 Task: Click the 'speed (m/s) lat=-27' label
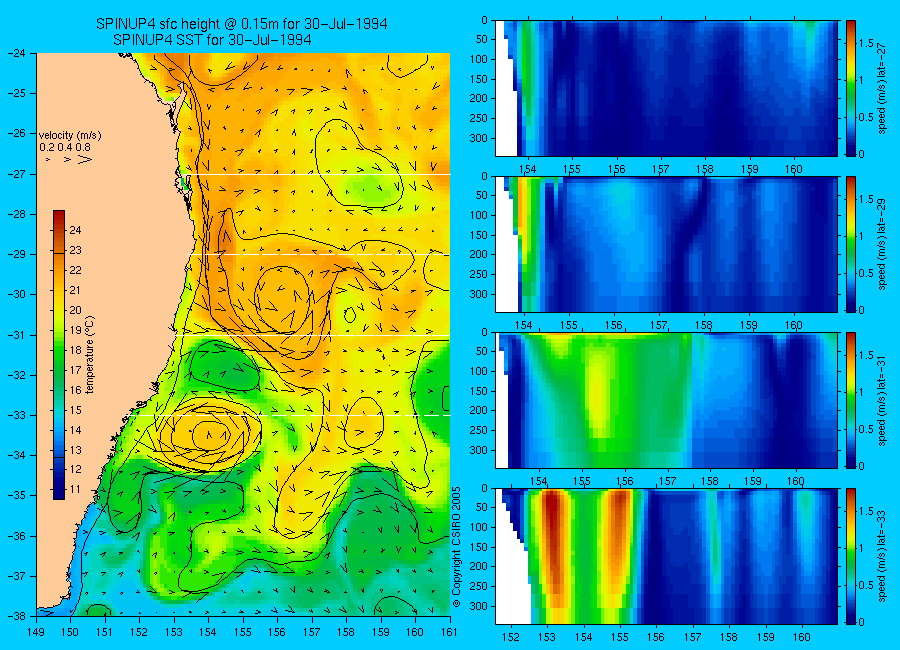coord(882,90)
